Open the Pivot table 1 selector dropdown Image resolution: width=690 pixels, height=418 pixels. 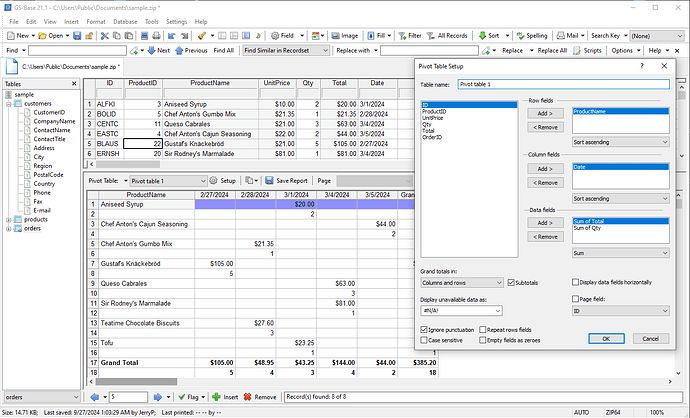point(169,181)
